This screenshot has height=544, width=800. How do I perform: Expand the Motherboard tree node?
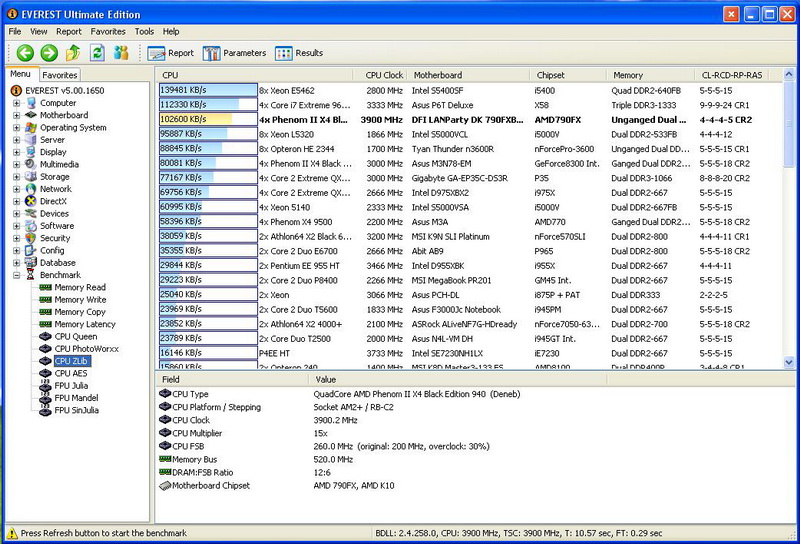[16, 115]
